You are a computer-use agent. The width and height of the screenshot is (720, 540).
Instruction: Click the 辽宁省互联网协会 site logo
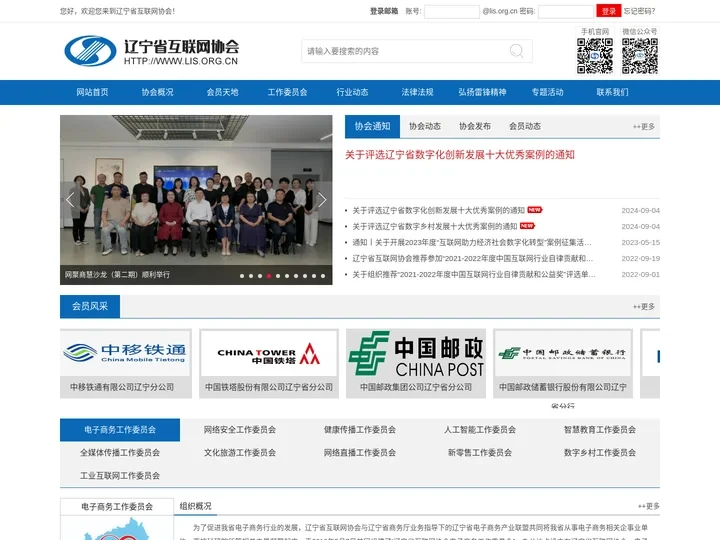pos(152,51)
